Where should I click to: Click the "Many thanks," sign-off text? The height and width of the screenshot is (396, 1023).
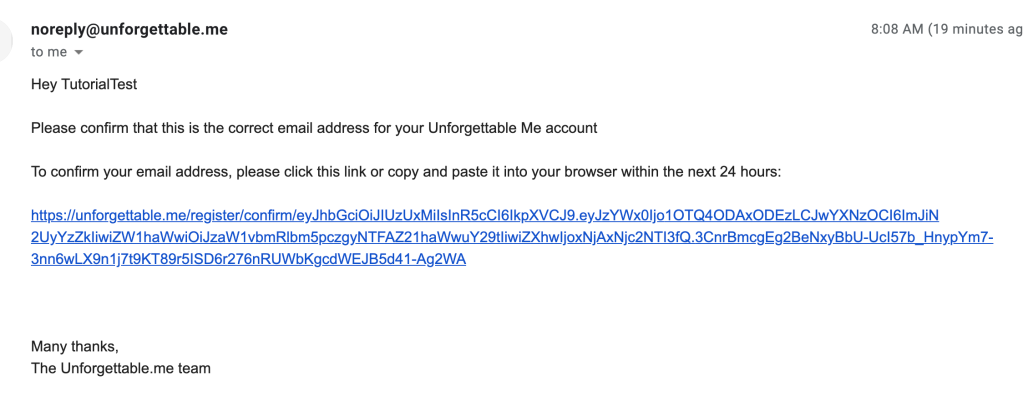(75, 346)
